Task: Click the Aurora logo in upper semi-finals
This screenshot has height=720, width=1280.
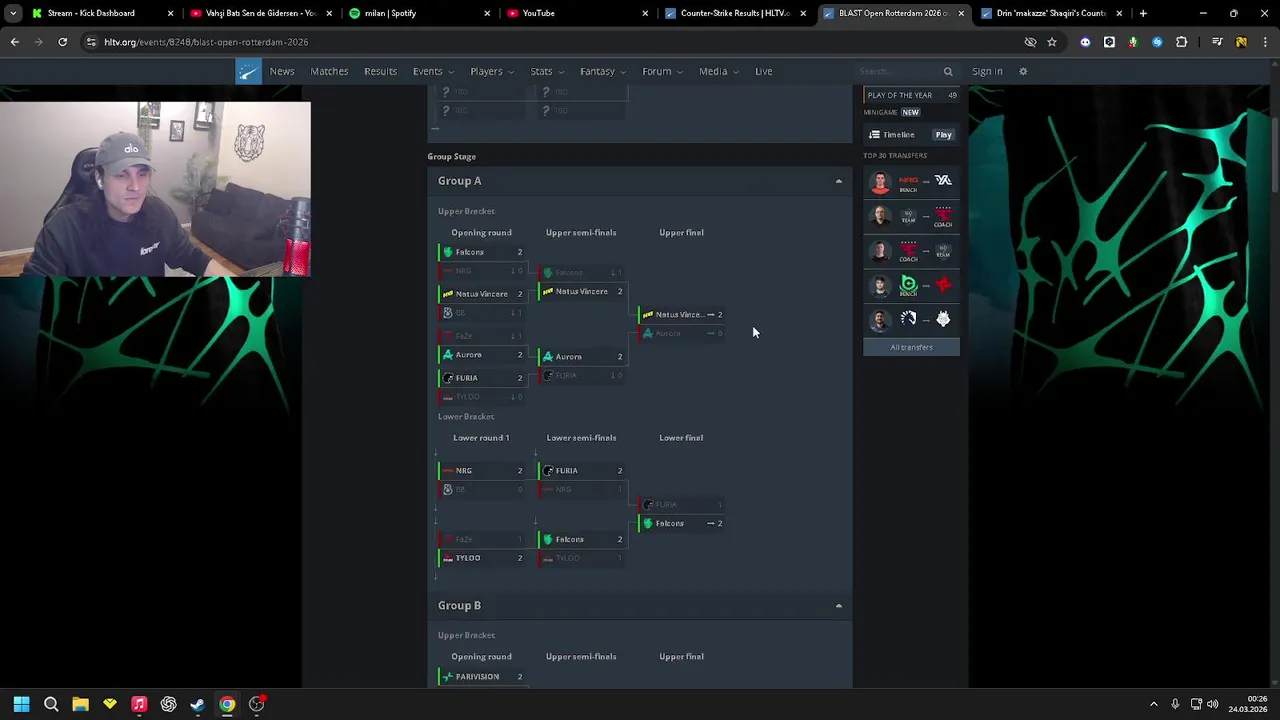Action: pos(548,357)
